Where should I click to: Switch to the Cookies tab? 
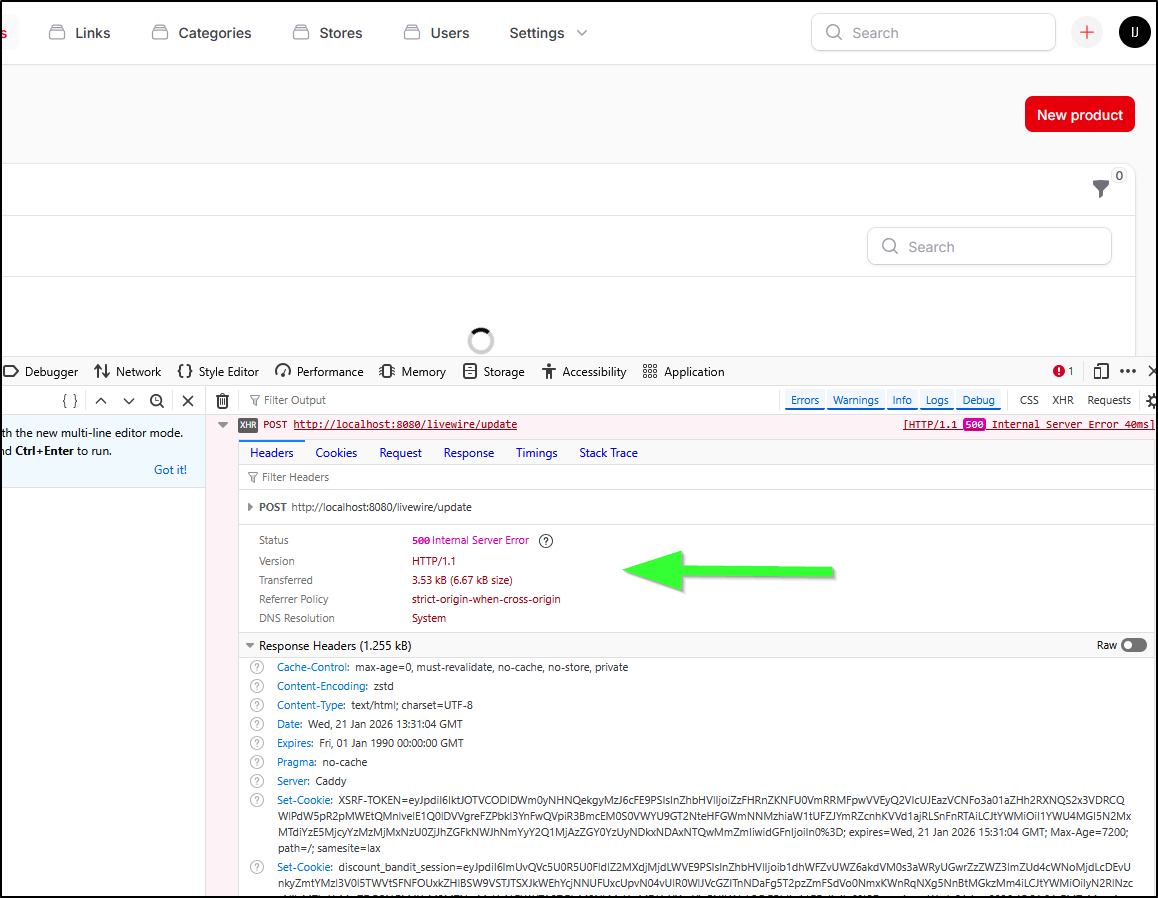(336, 453)
